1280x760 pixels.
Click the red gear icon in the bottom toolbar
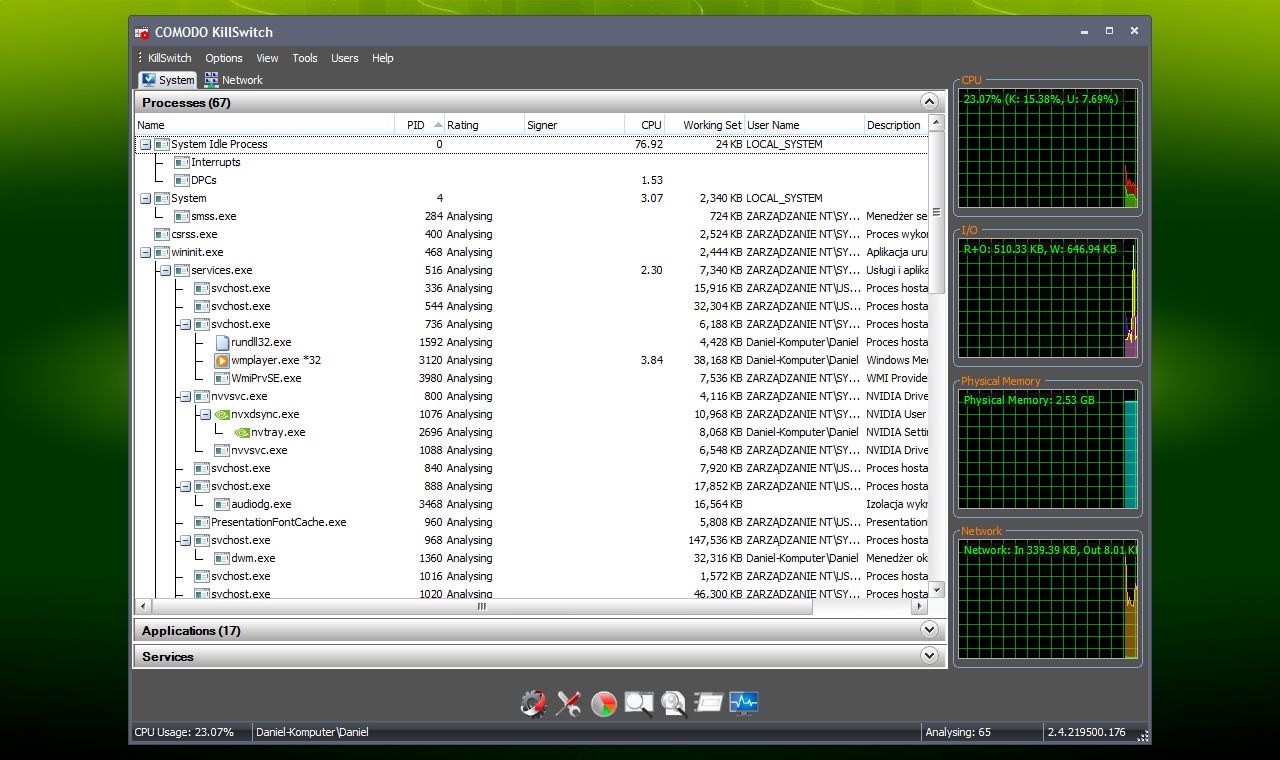[534, 704]
